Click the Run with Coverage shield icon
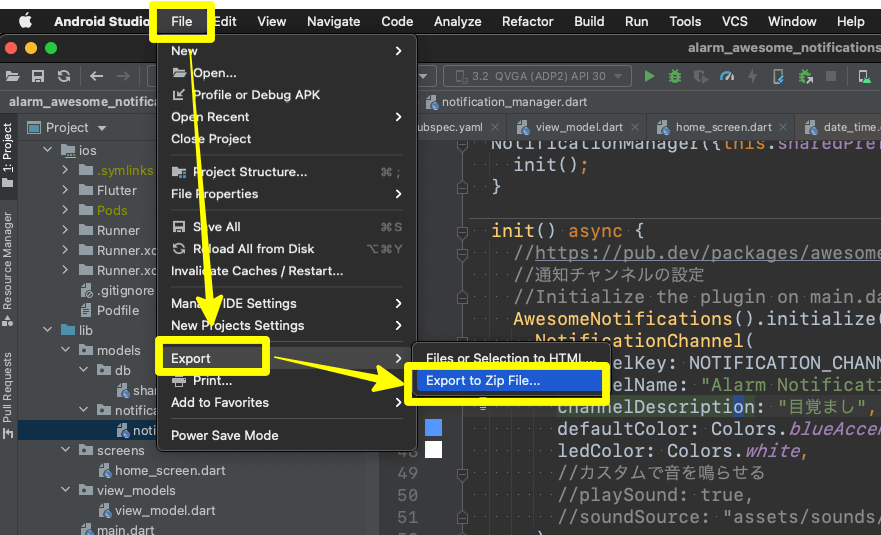881x535 pixels. click(701, 76)
